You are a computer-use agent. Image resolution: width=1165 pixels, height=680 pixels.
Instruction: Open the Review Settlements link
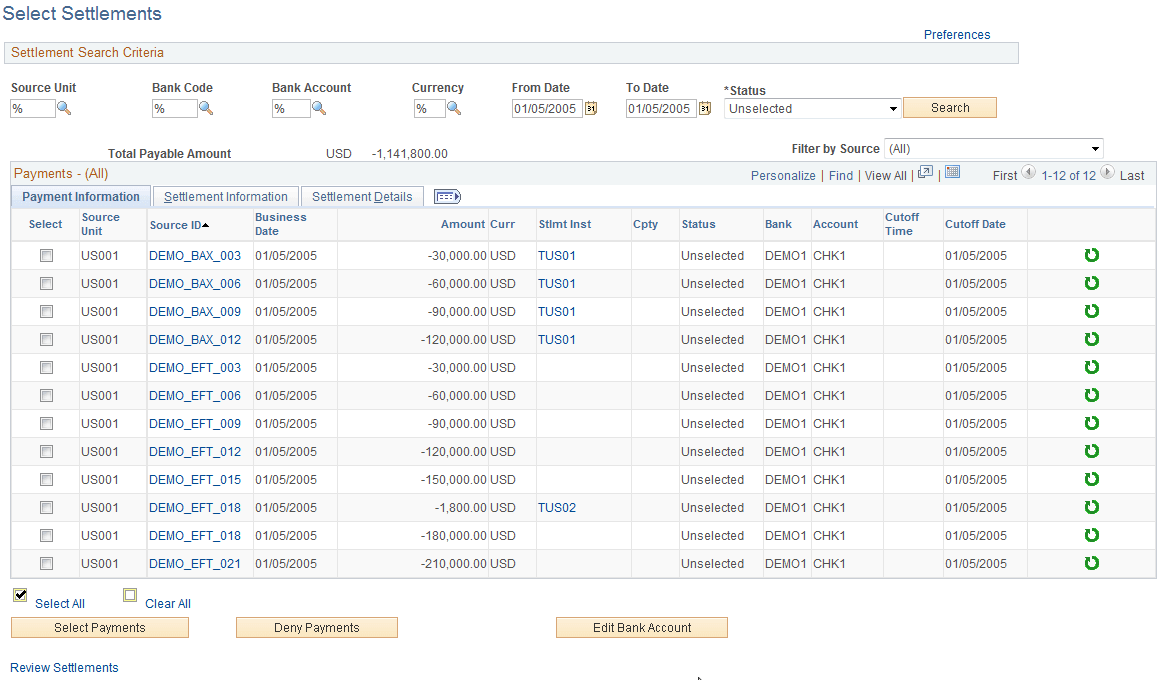pyautogui.click(x=63, y=667)
